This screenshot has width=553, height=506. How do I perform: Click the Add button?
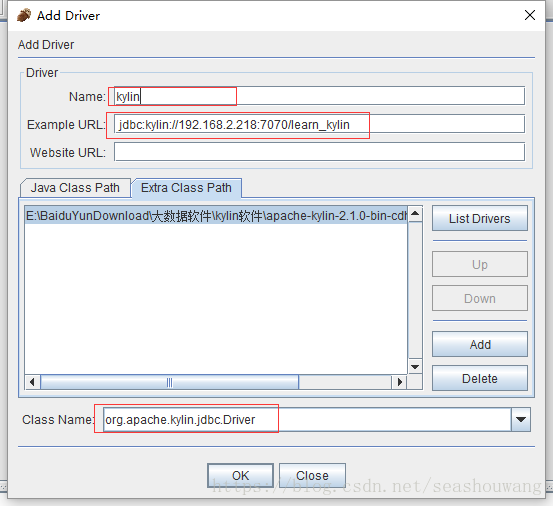(480, 344)
